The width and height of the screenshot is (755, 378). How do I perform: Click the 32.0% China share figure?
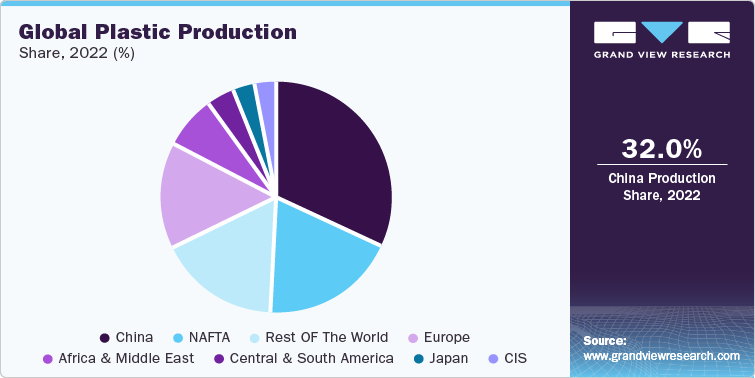click(x=662, y=149)
